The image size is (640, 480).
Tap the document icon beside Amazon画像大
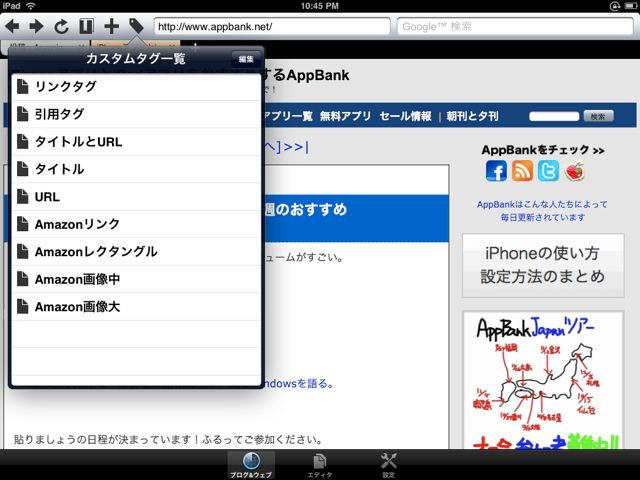pos(23,307)
